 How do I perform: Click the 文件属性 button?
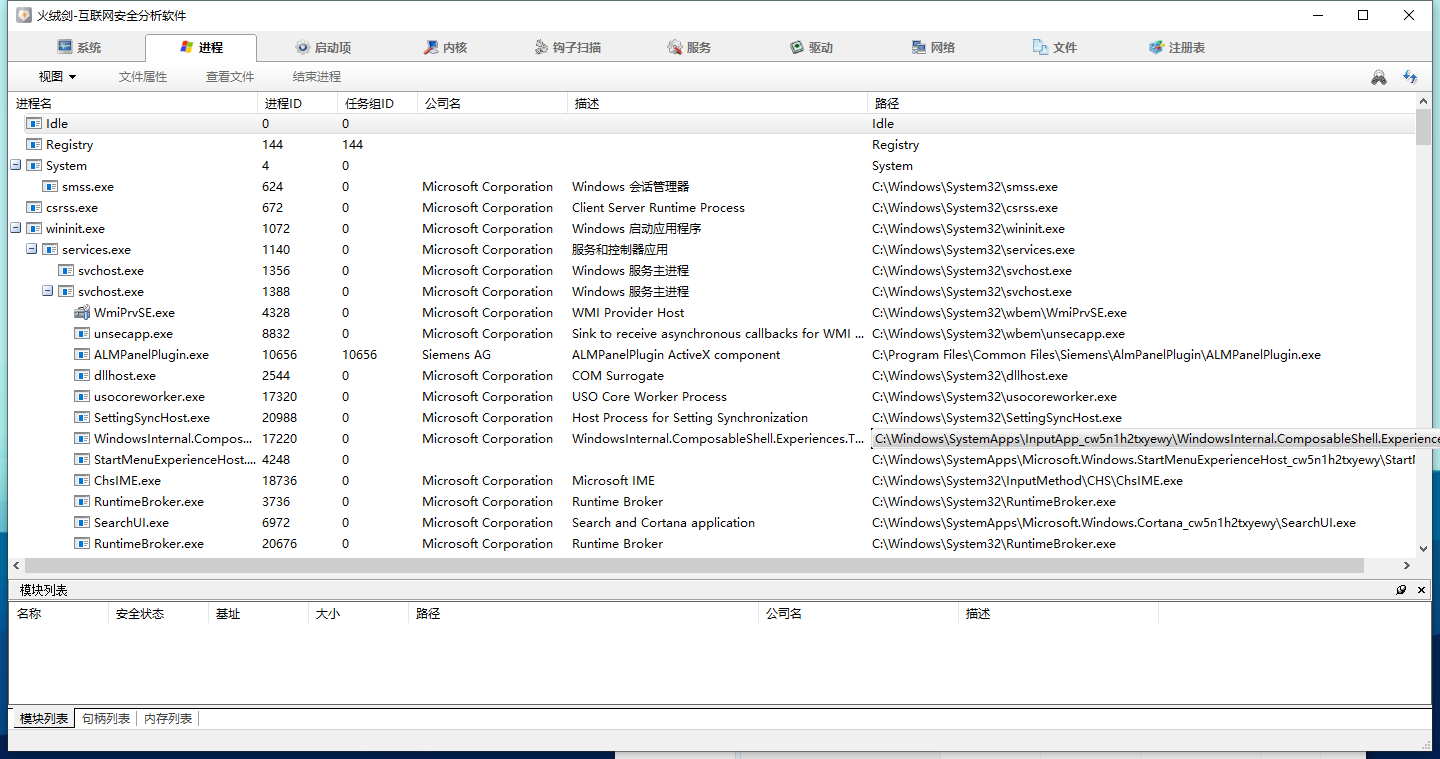click(143, 77)
